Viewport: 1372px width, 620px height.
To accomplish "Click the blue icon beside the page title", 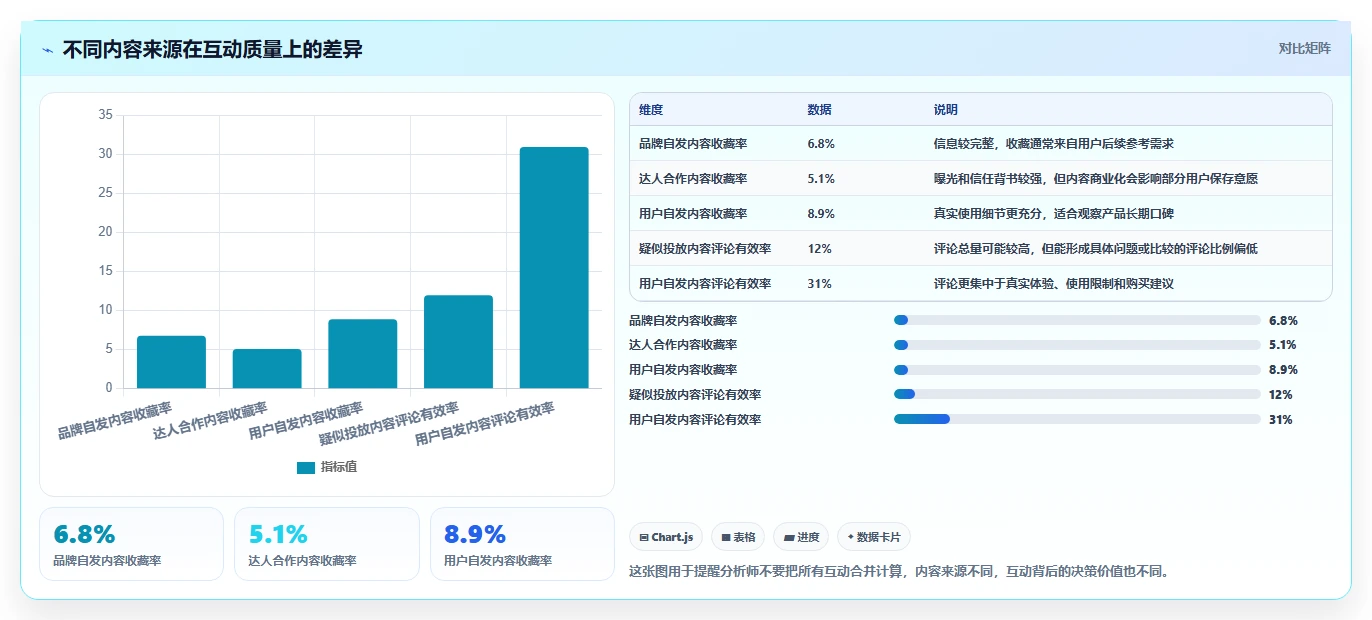I will click(48, 50).
